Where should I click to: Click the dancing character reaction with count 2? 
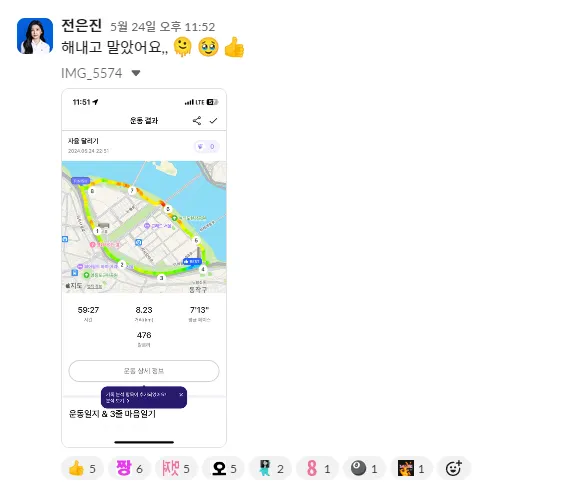270,469
